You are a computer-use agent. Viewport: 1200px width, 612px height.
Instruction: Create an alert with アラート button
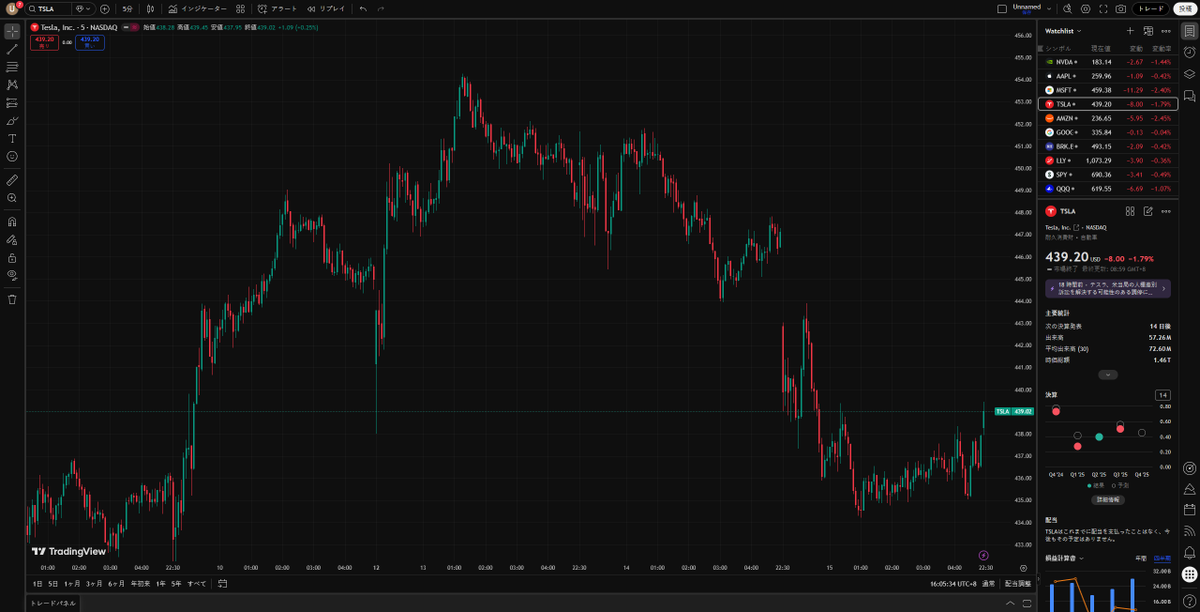(x=278, y=8)
